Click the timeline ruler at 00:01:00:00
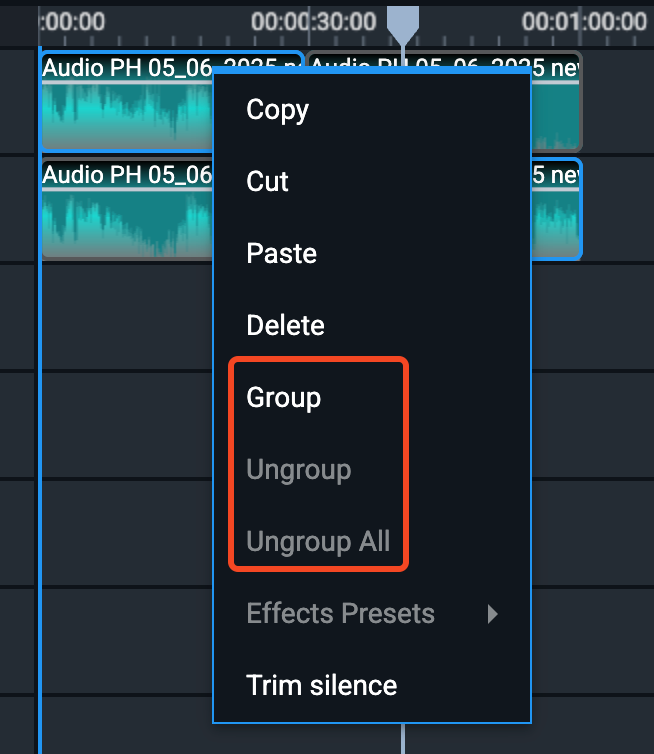Screen dimensions: 654x754 584,22
